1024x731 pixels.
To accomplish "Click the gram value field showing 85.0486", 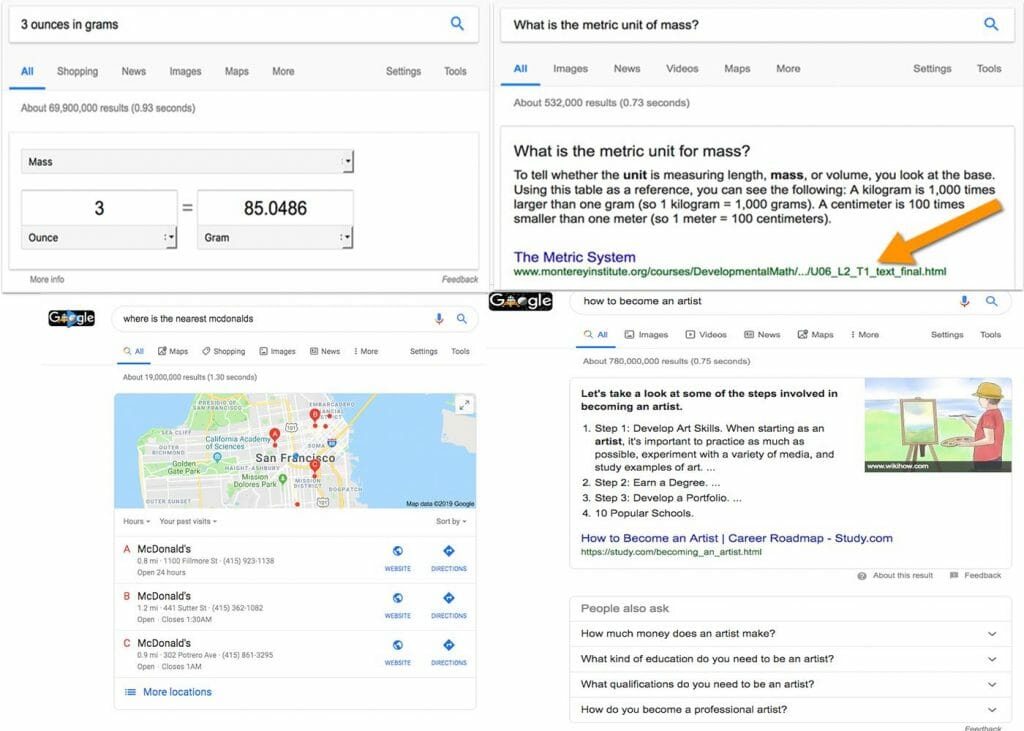I will [x=275, y=208].
